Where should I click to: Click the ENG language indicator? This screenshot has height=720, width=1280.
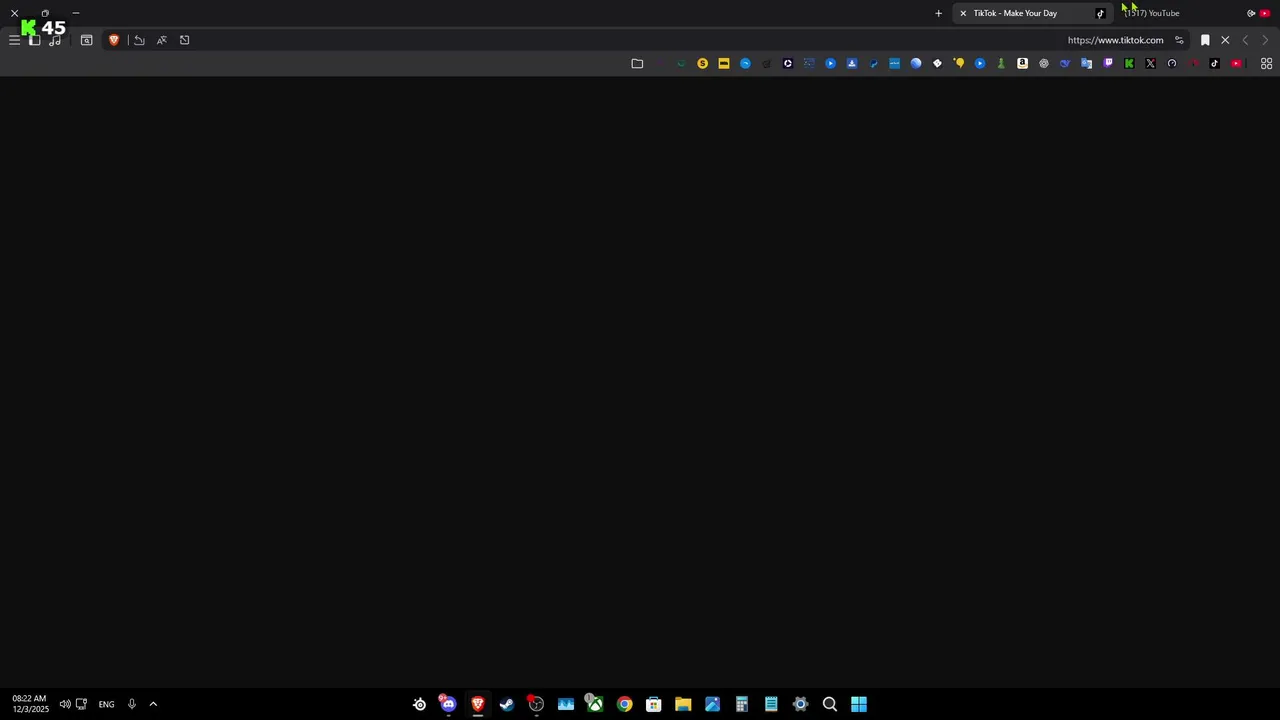click(106, 704)
